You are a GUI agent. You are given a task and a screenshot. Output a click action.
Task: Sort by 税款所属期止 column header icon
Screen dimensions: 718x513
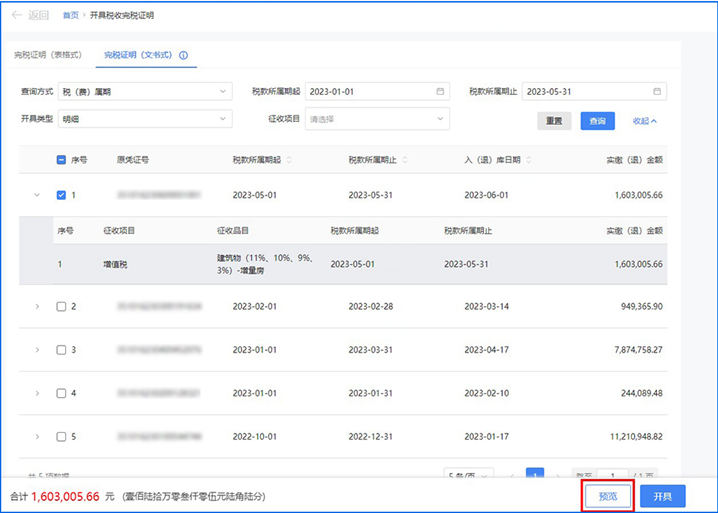405,160
